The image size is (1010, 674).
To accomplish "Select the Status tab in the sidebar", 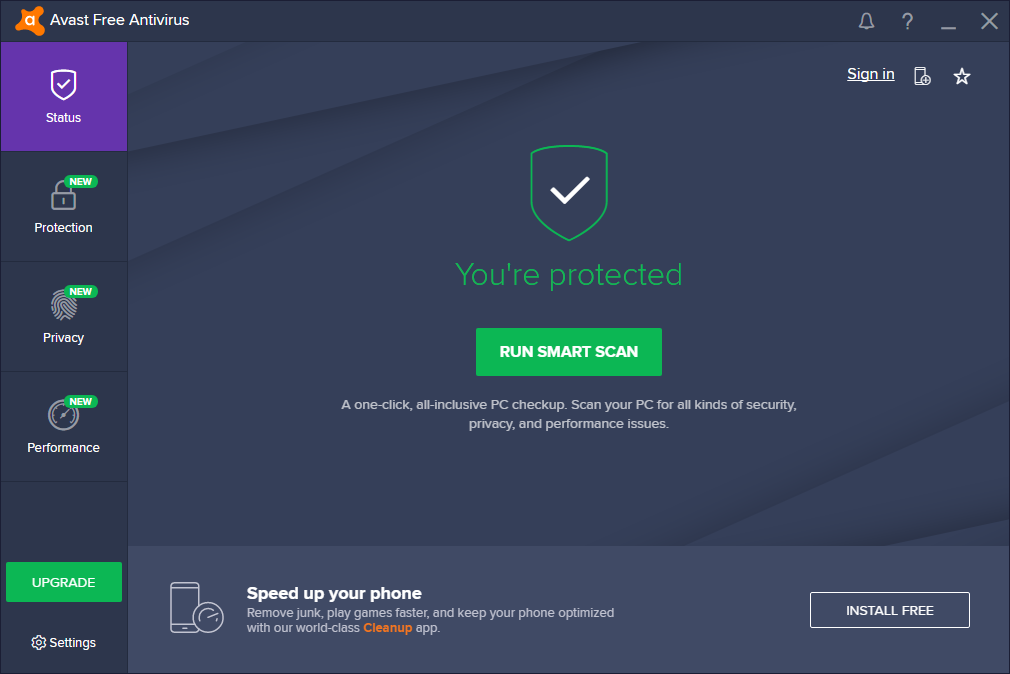I will [x=64, y=97].
